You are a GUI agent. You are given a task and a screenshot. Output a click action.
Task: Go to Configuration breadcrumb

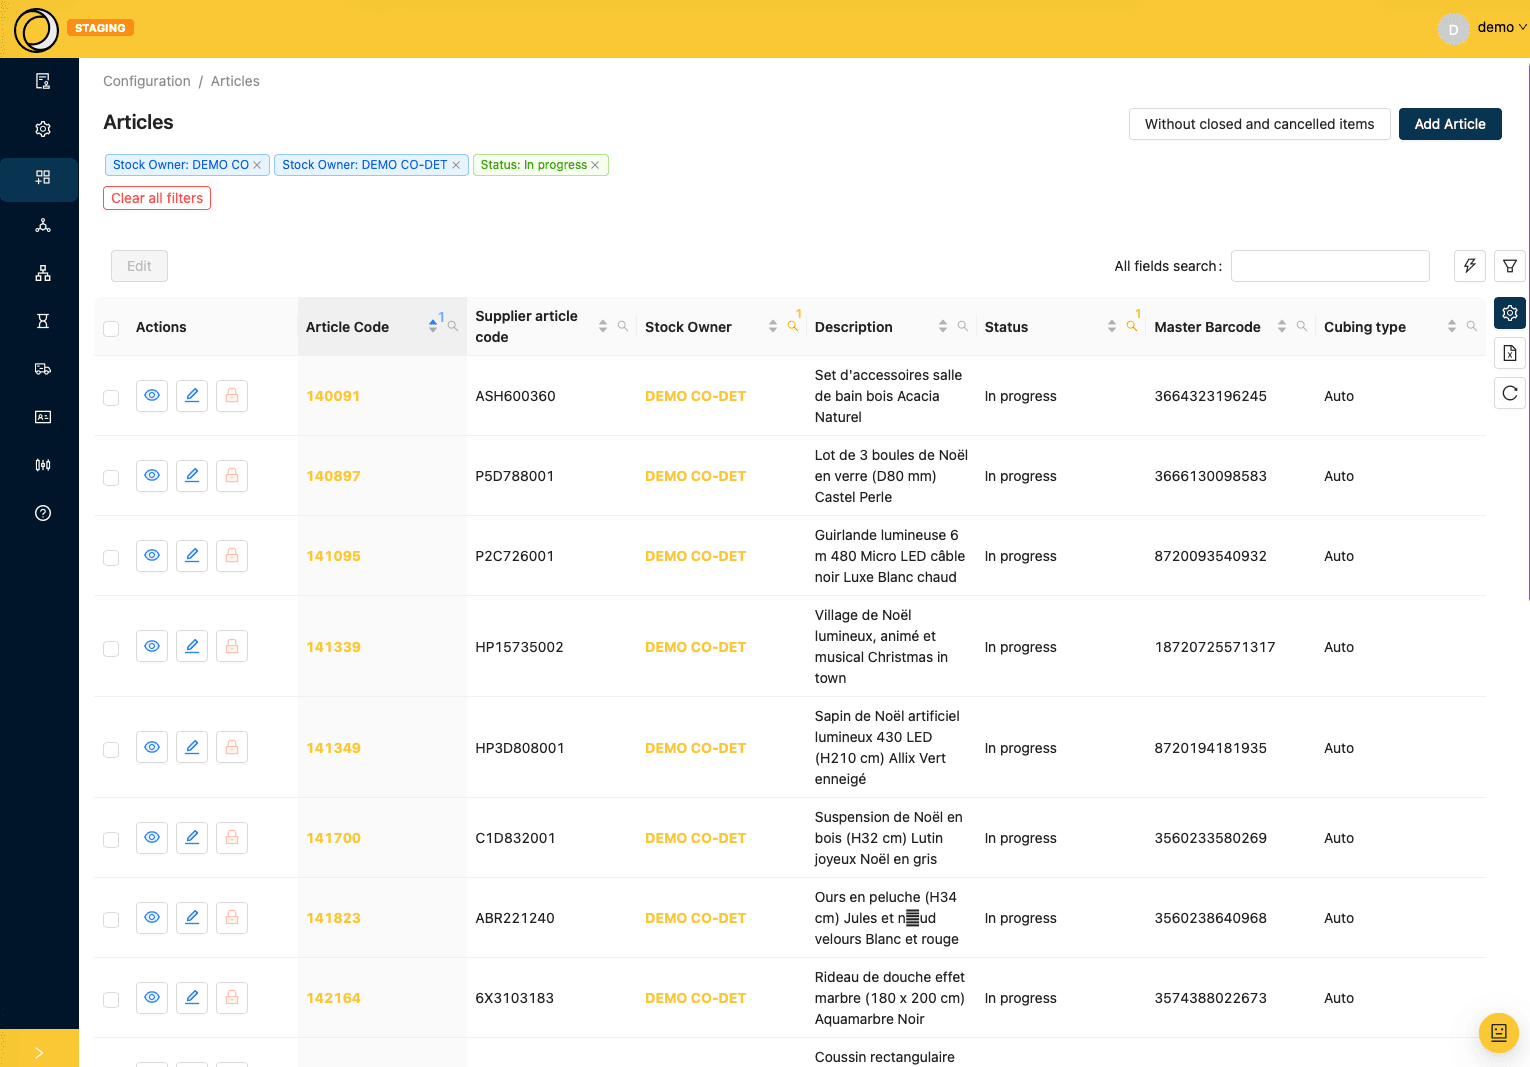pyautogui.click(x=147, y=81)
